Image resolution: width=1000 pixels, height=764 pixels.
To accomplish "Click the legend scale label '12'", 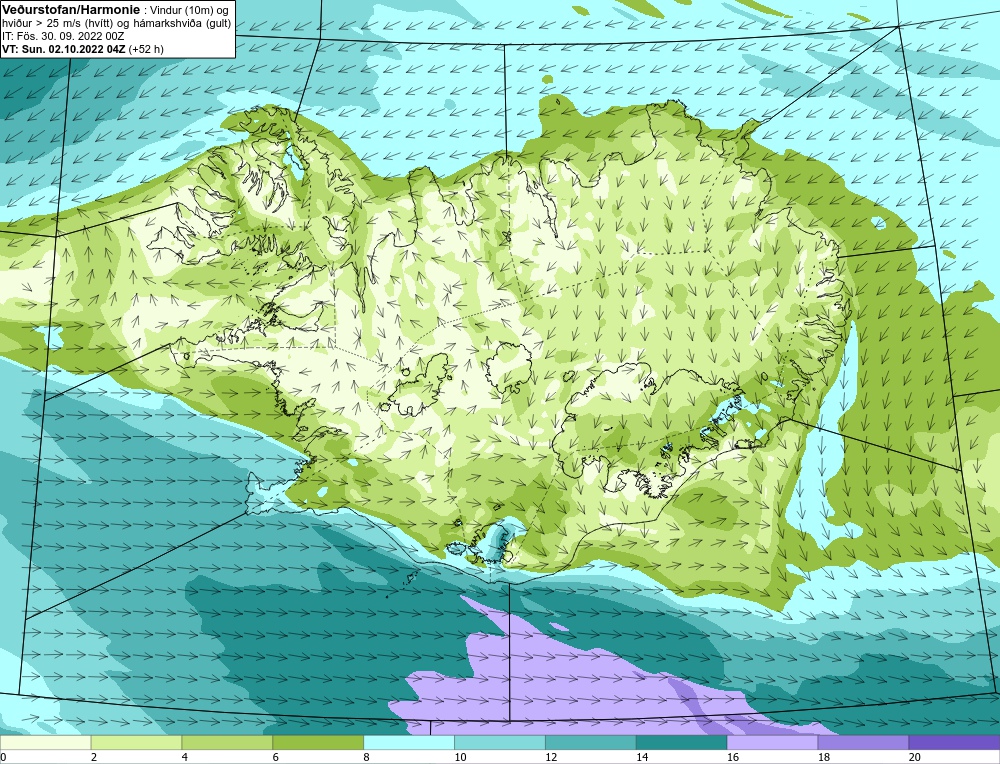I will pyautogui.click(x=551, y=757).
